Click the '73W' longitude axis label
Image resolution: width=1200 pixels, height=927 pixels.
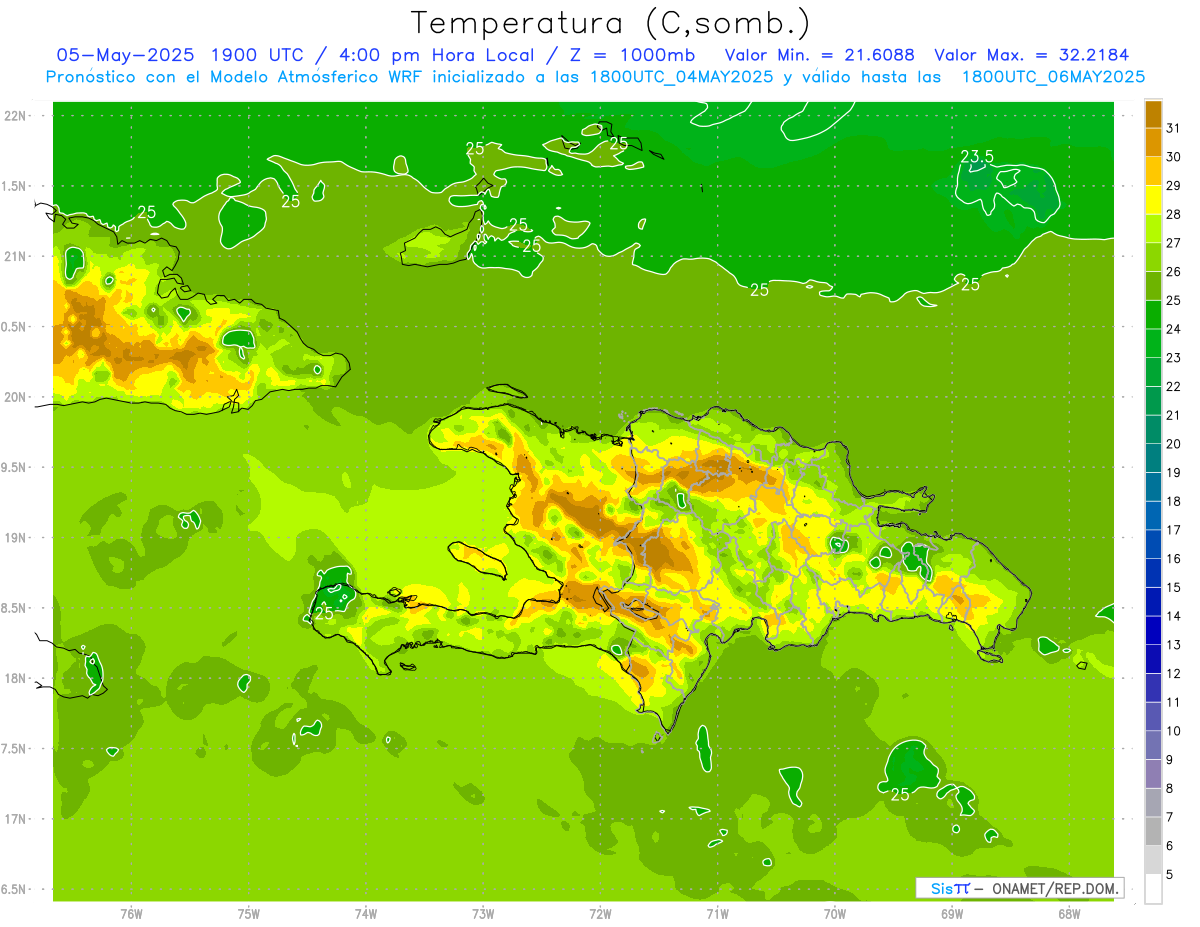pos(483,914)
